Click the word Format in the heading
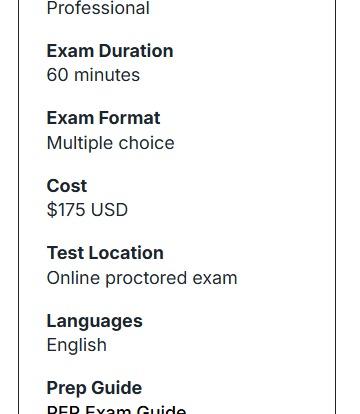 coord(129,118)
